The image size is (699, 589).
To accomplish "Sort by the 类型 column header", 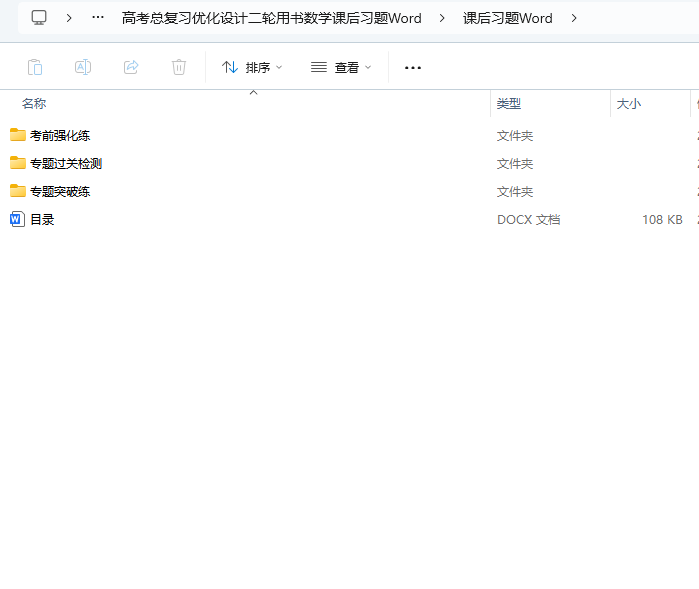I will [509, 104].
